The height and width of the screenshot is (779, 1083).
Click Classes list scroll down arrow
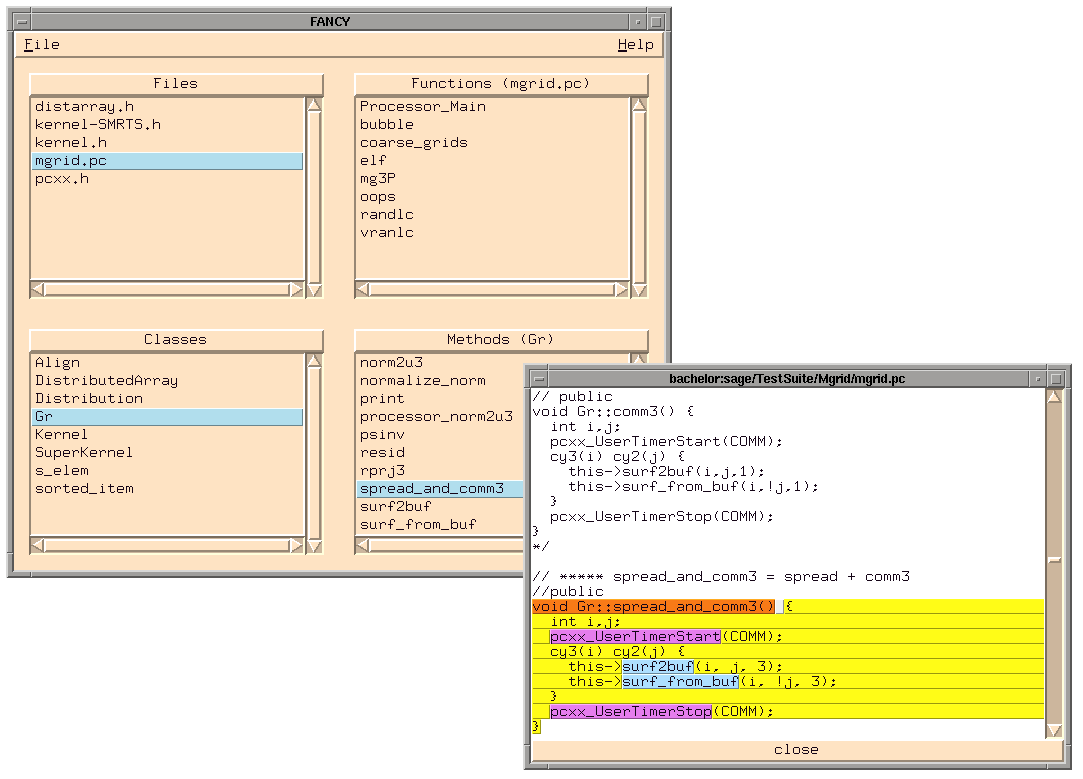314,547
